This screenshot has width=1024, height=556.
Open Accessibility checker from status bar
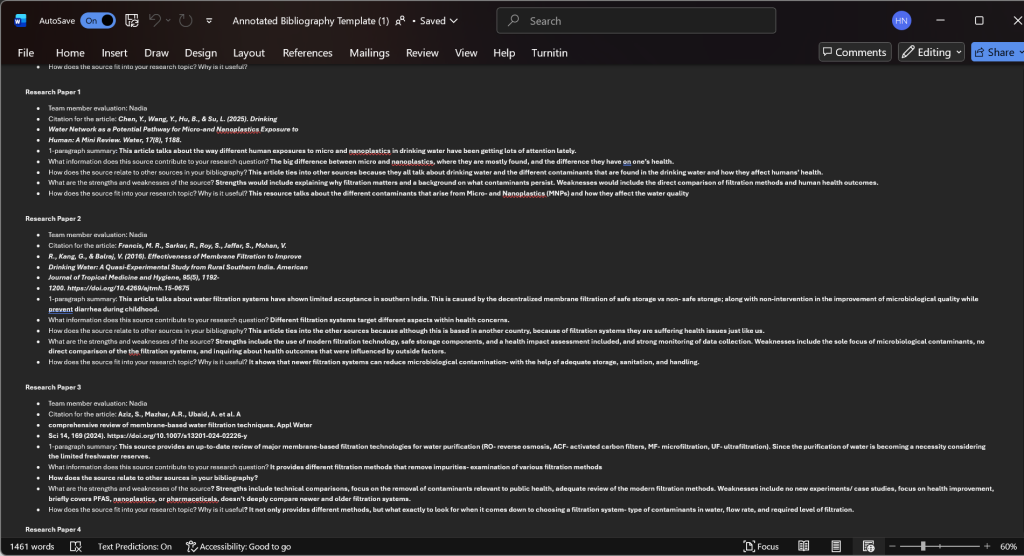click(238, 547)
